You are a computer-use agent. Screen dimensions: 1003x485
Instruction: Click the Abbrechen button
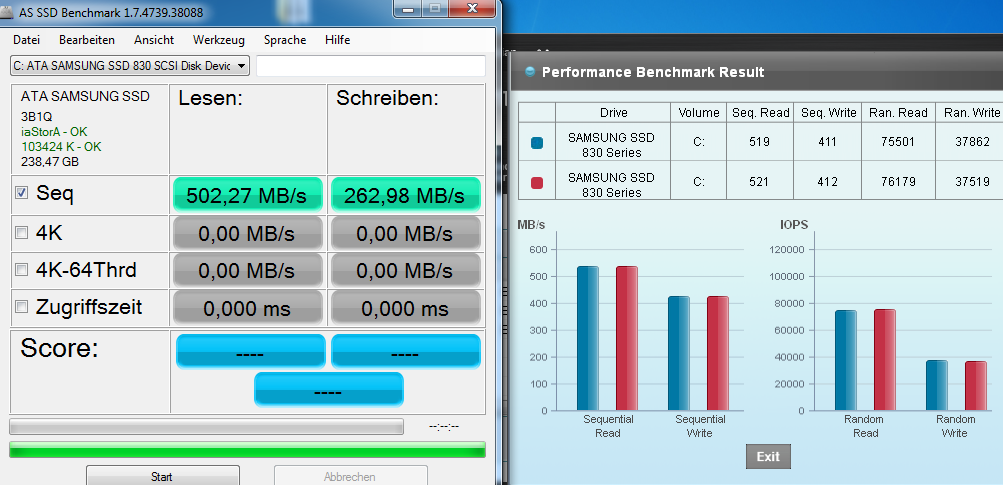350,475
